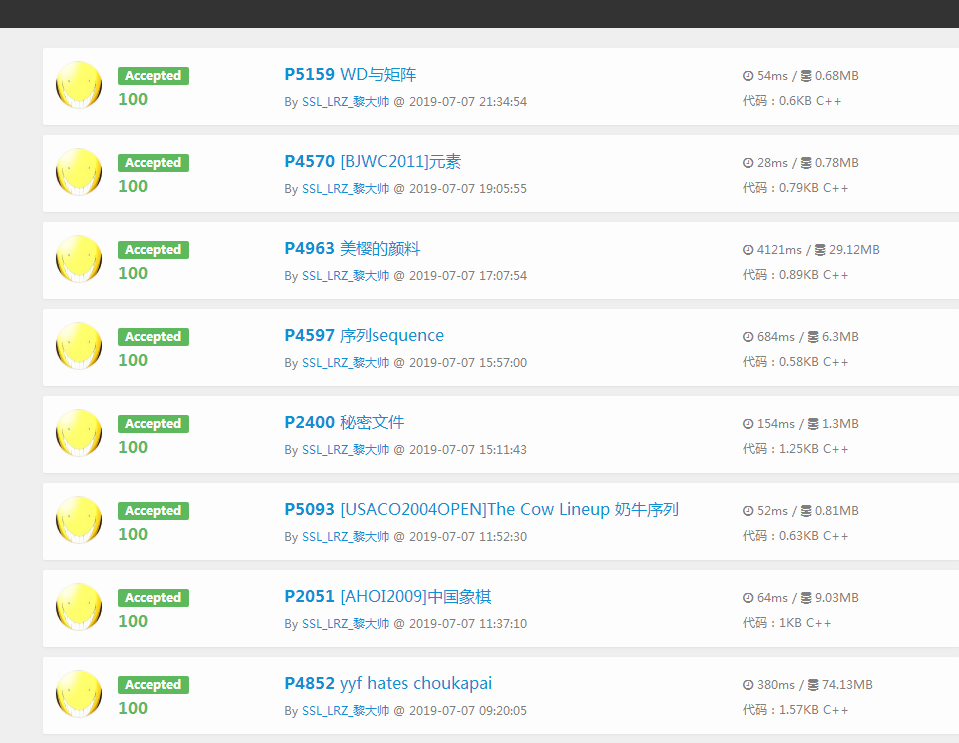The height and width of the screenshot is (743, 959).
Task: Click the clock icon next to 54ms
Action: coord(748,76)
